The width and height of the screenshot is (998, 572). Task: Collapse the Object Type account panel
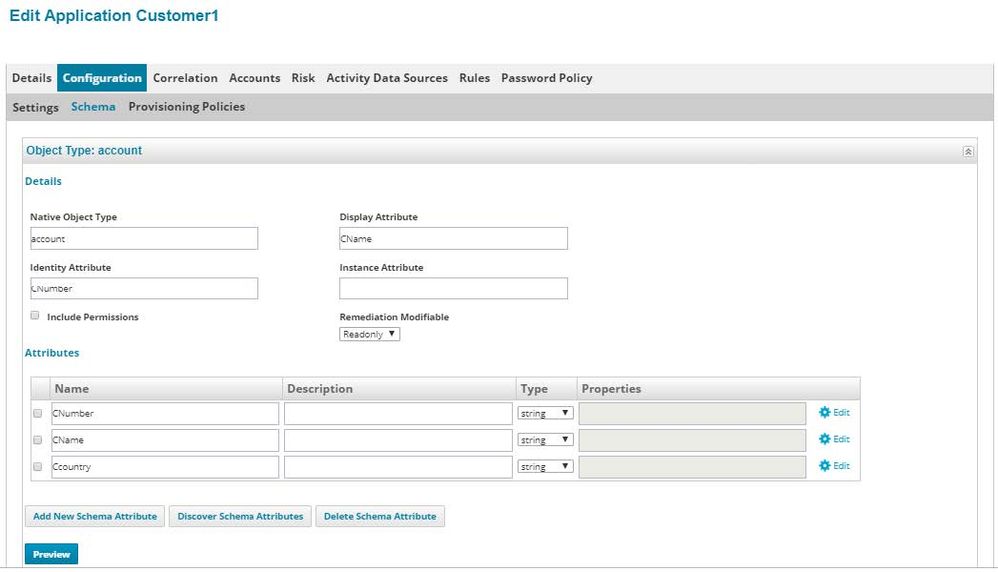[967, 151]
